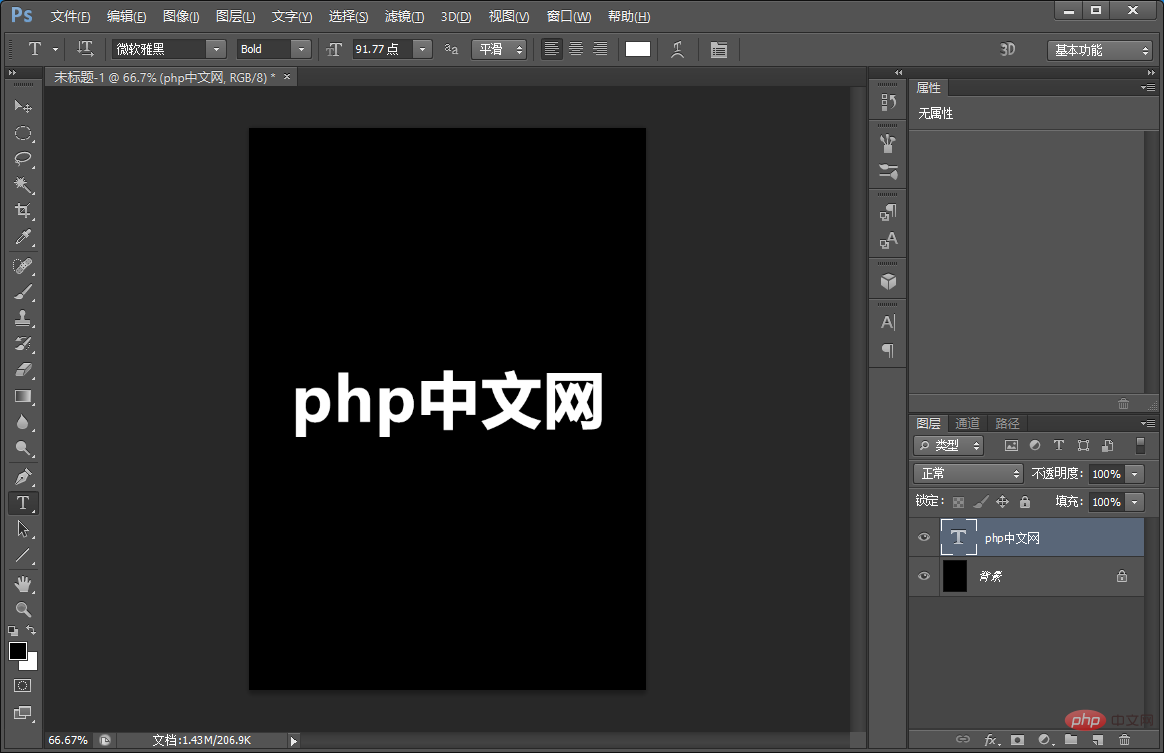Hide the php中文网 text layer
Viewport: 1164px width, 753px height.
pyautogui.click(x=923, y=537)
